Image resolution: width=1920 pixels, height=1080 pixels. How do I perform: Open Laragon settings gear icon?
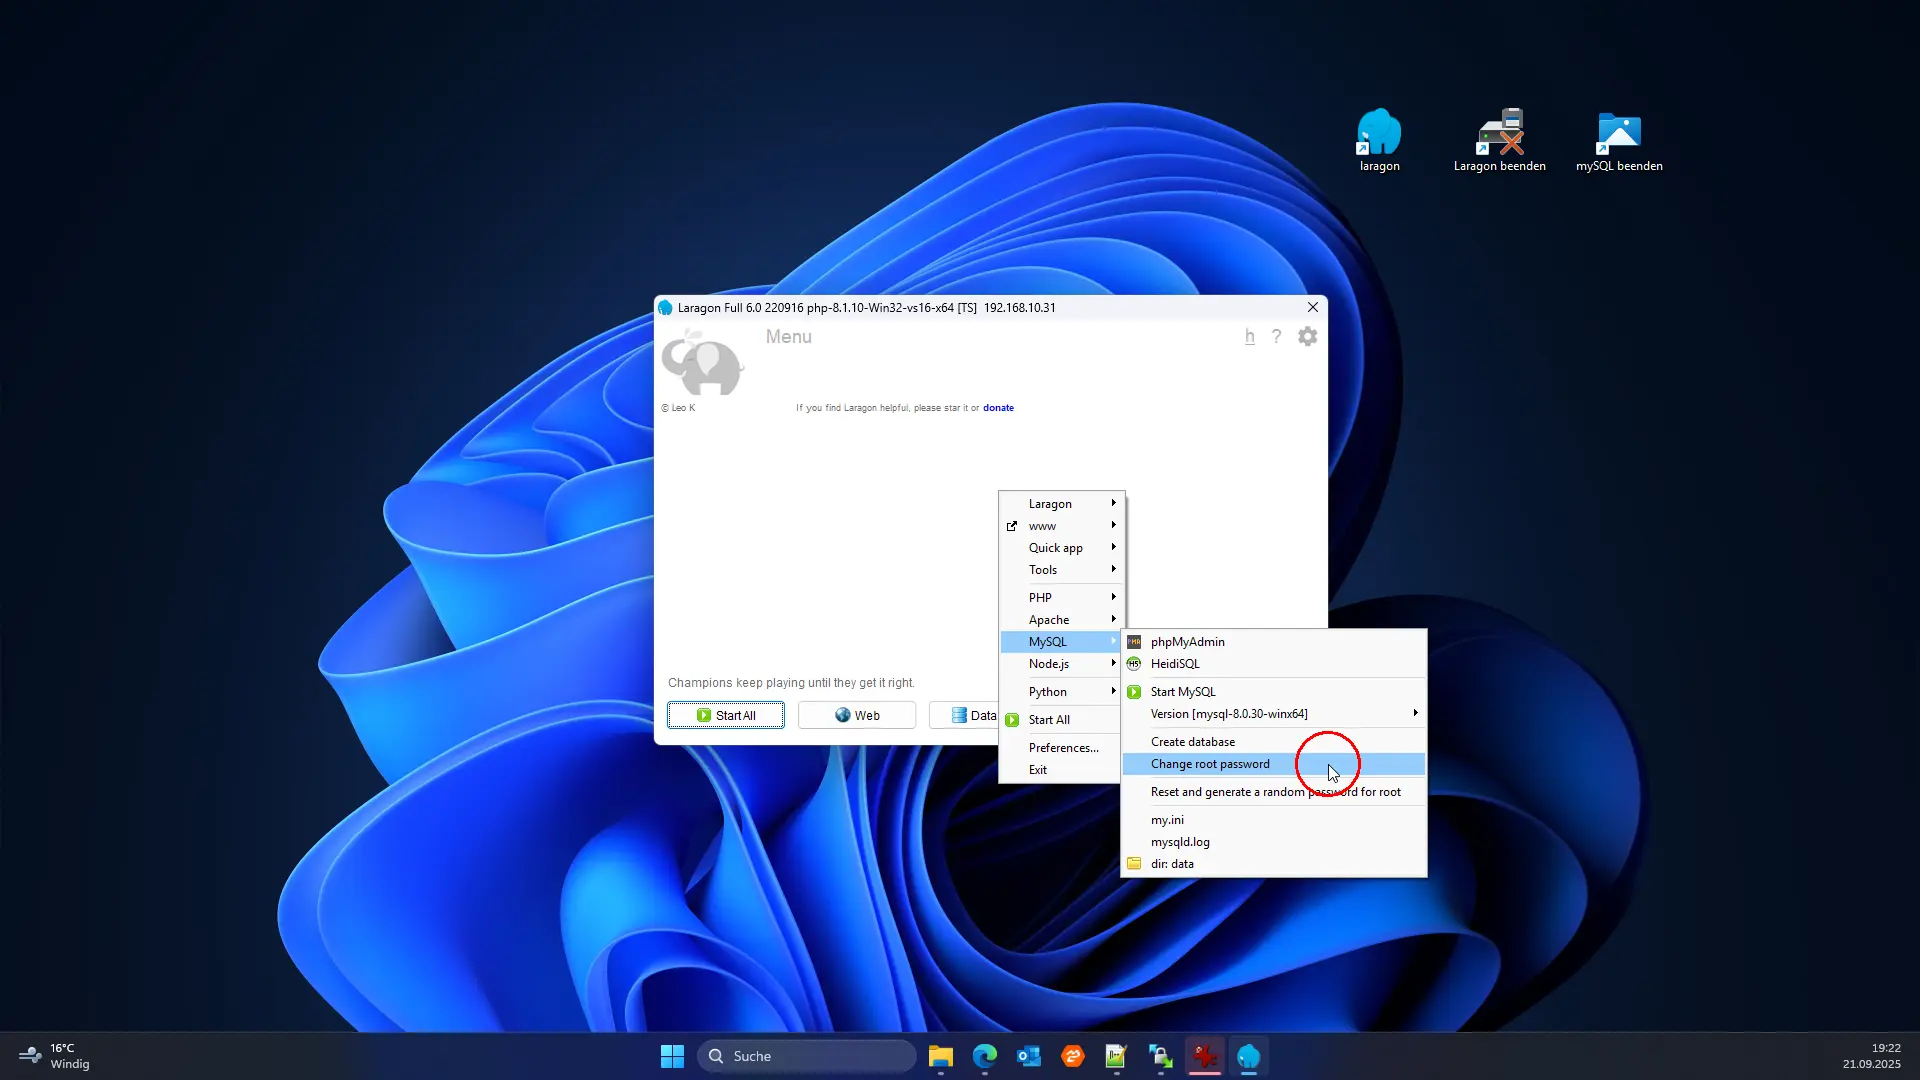pyautogui.click(x=1307, y=337)
